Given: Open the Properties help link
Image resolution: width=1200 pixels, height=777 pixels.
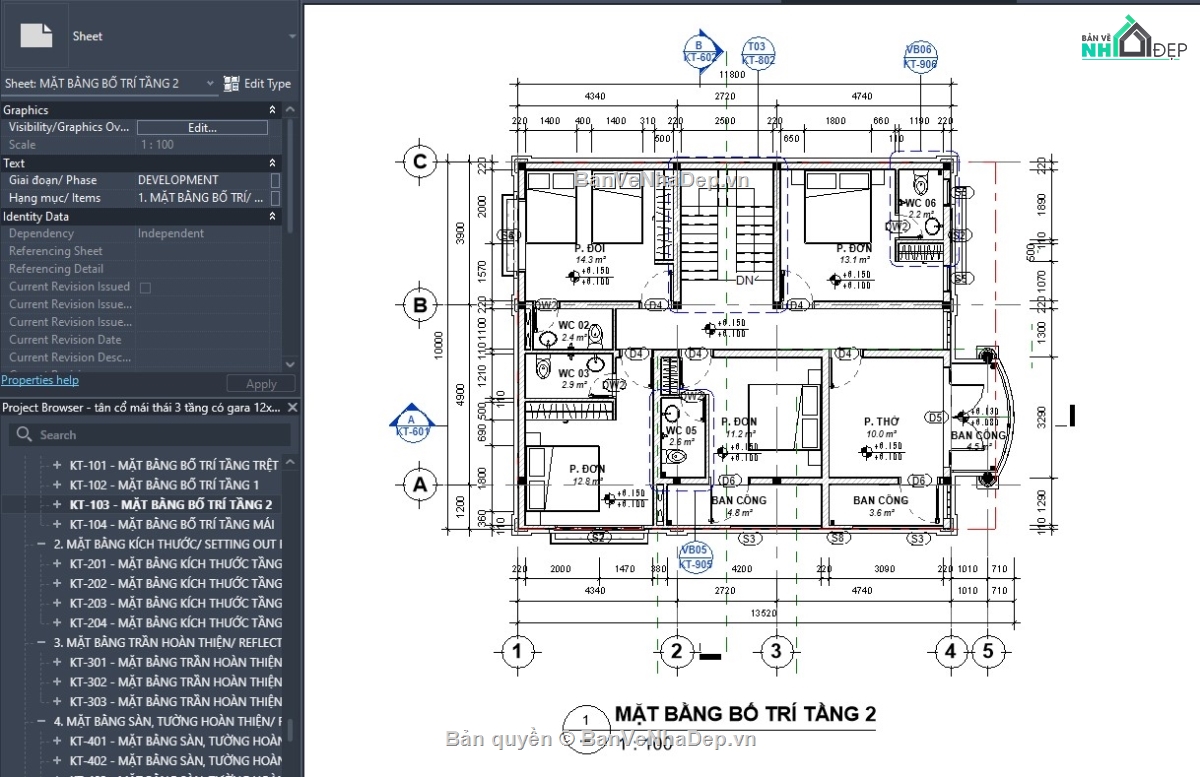Looking at the screenshot, I should pos(40,380).
